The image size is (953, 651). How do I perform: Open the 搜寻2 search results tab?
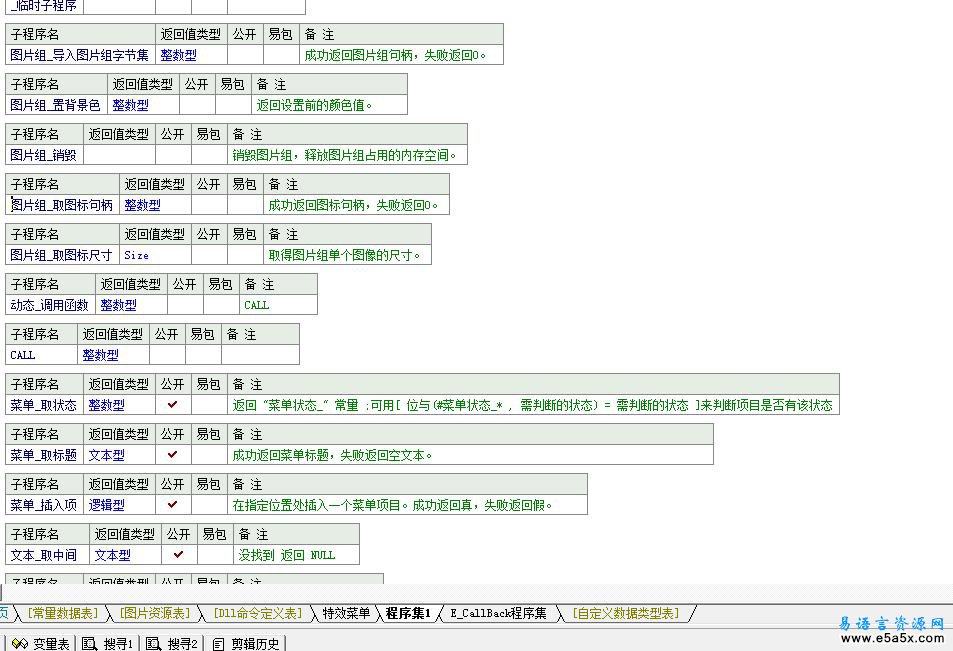click(x=171, y=643)
